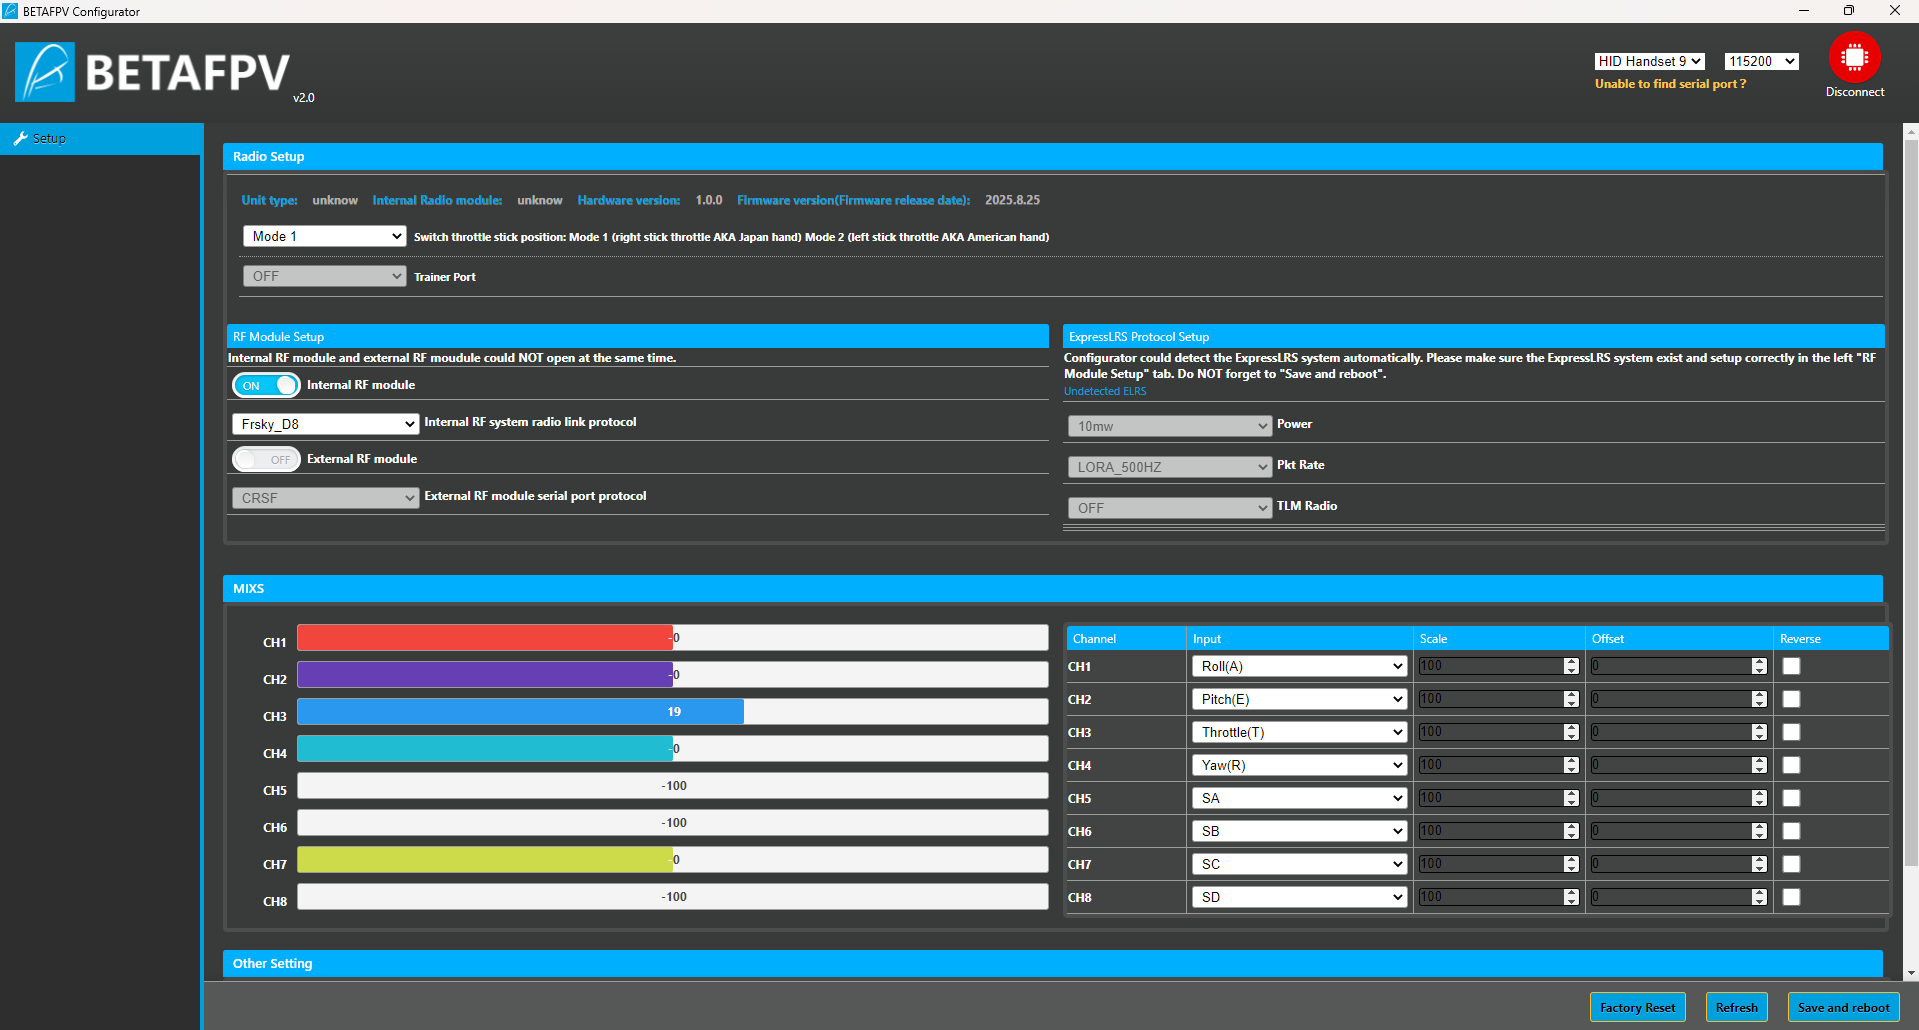Open the CH8 SD input dropdown
The image size is (1919, 1030).
[x=1299, y=897]
